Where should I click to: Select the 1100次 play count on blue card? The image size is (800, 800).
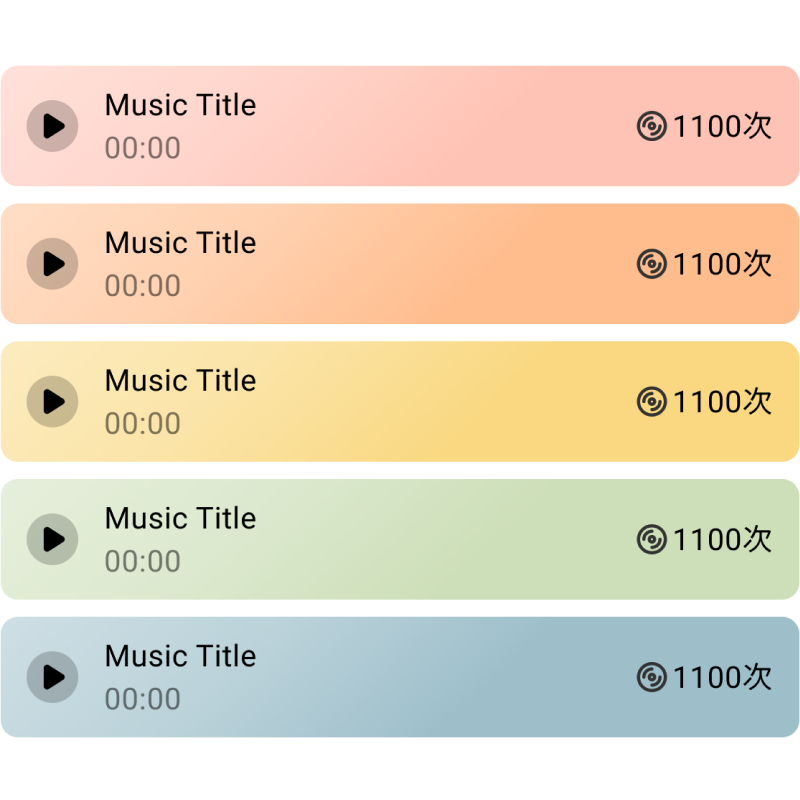point(722,677)
